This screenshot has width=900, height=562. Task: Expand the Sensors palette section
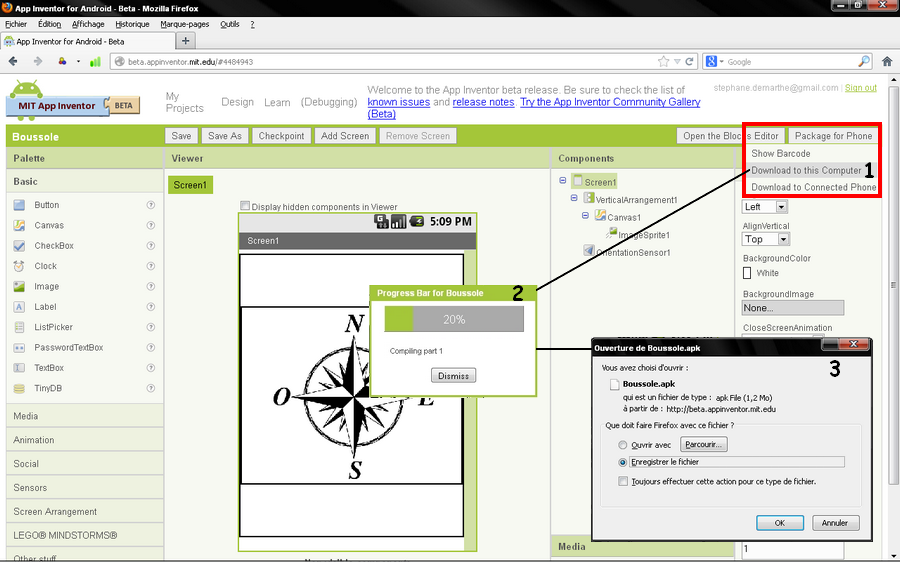point(84,487)
